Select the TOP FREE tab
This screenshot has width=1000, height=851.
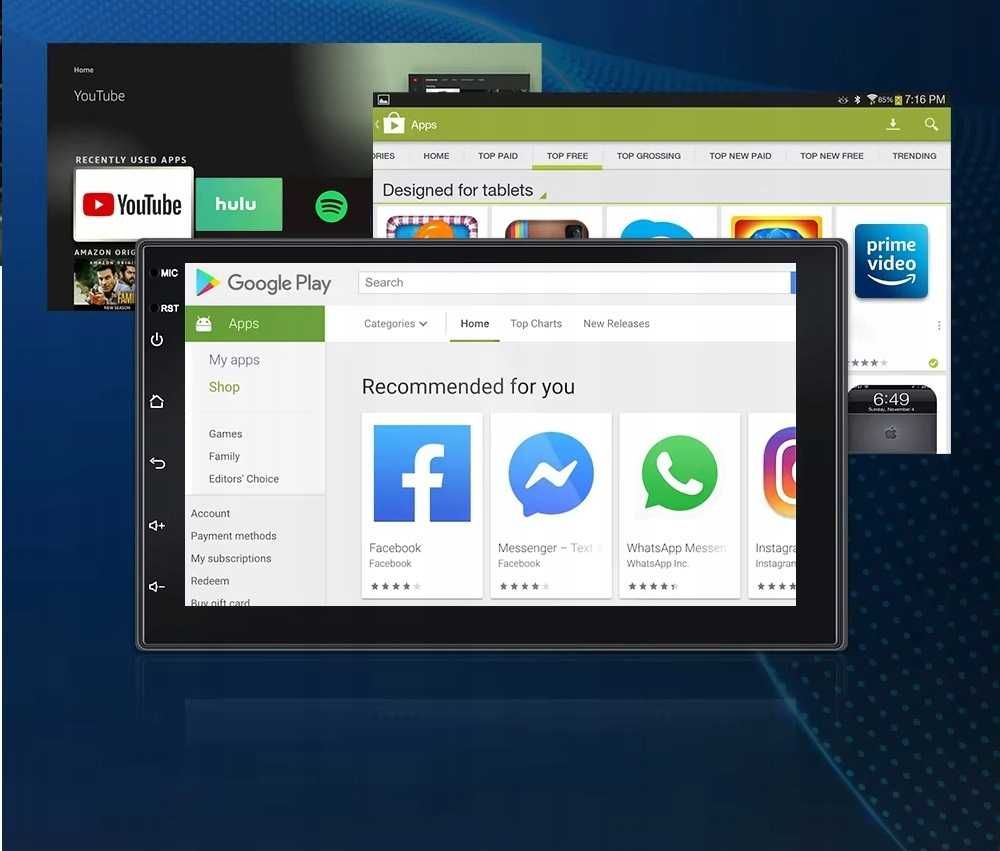click(x=567, y=156)
